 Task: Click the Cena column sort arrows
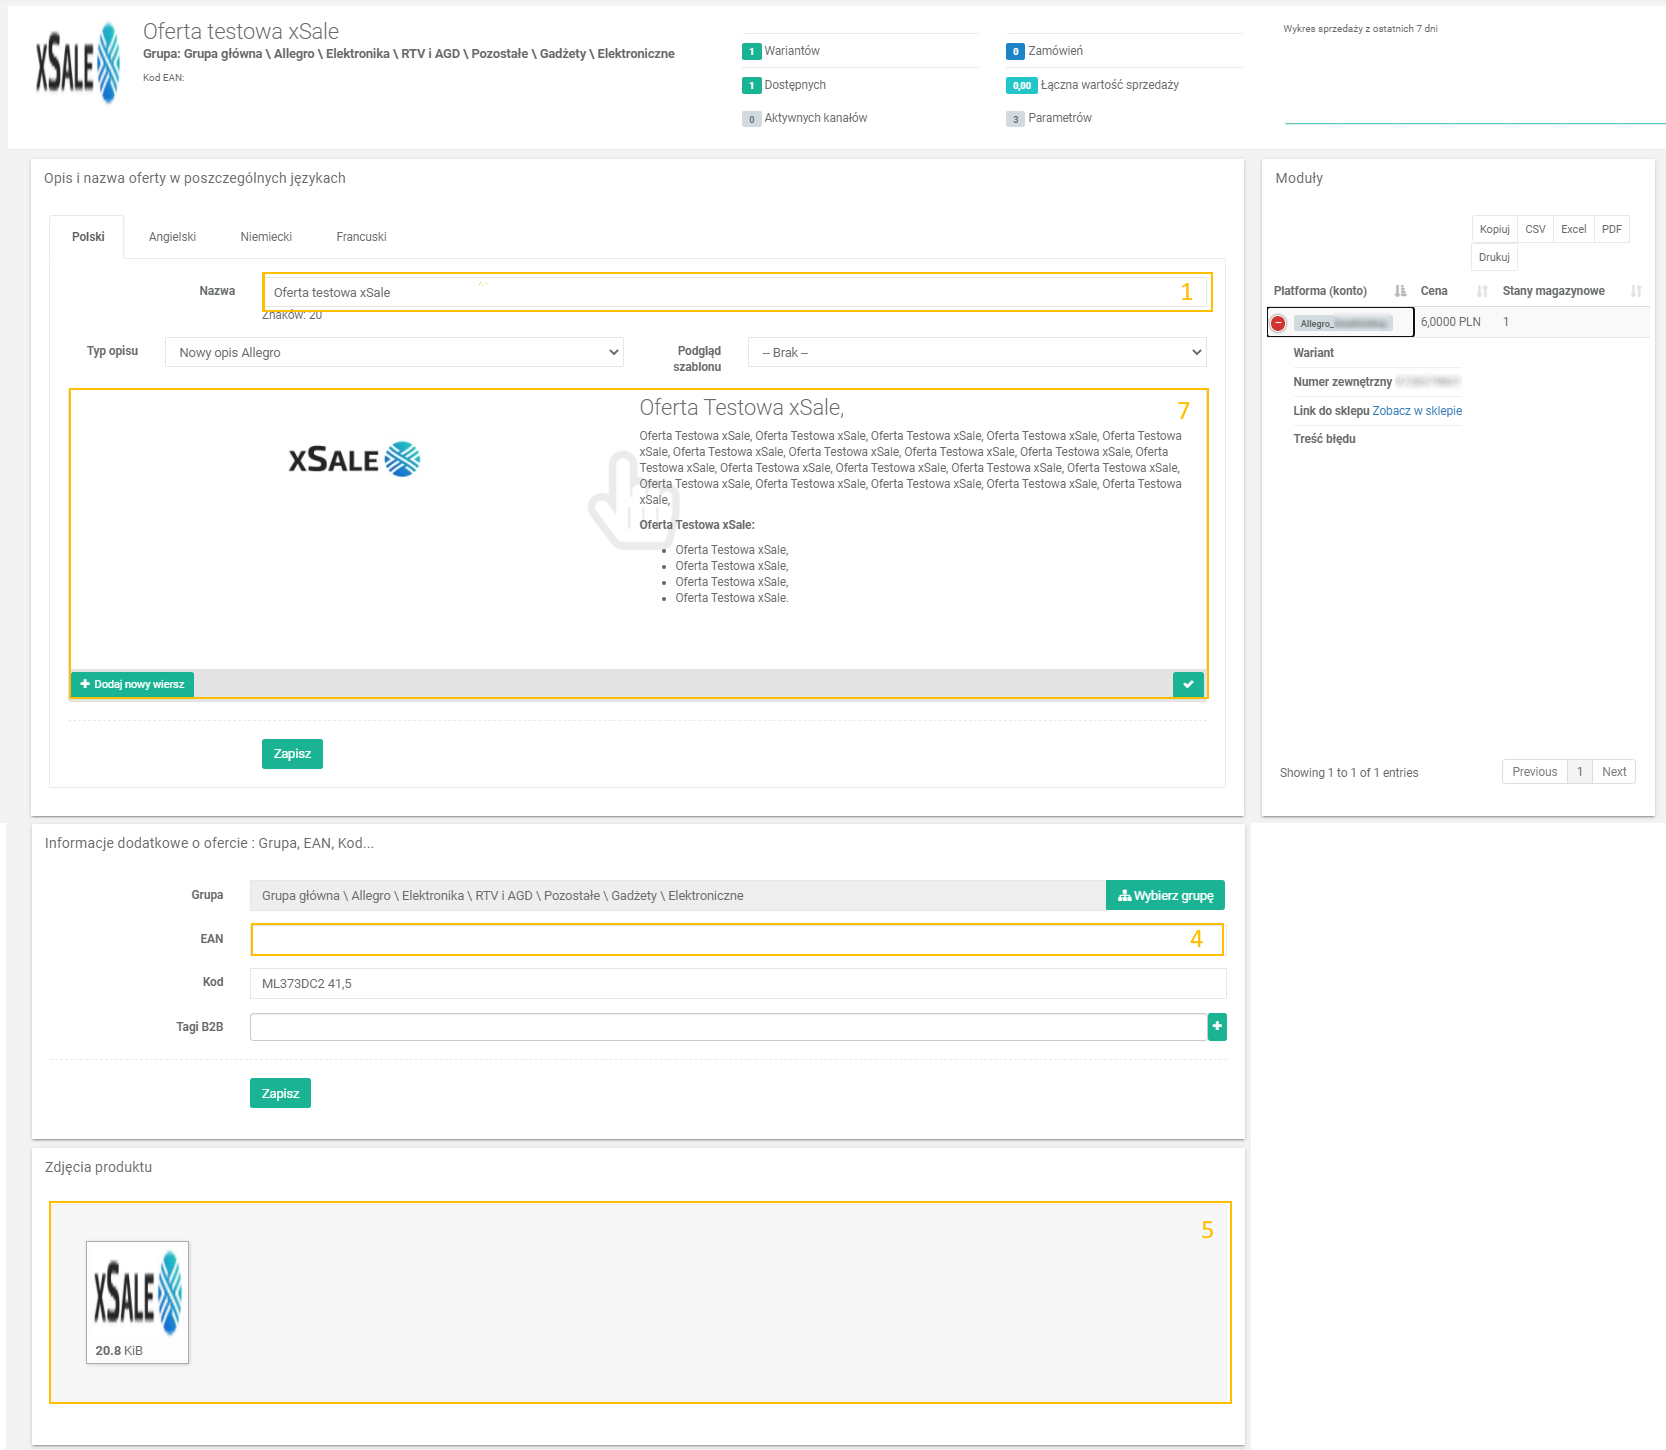point(1482,291)
